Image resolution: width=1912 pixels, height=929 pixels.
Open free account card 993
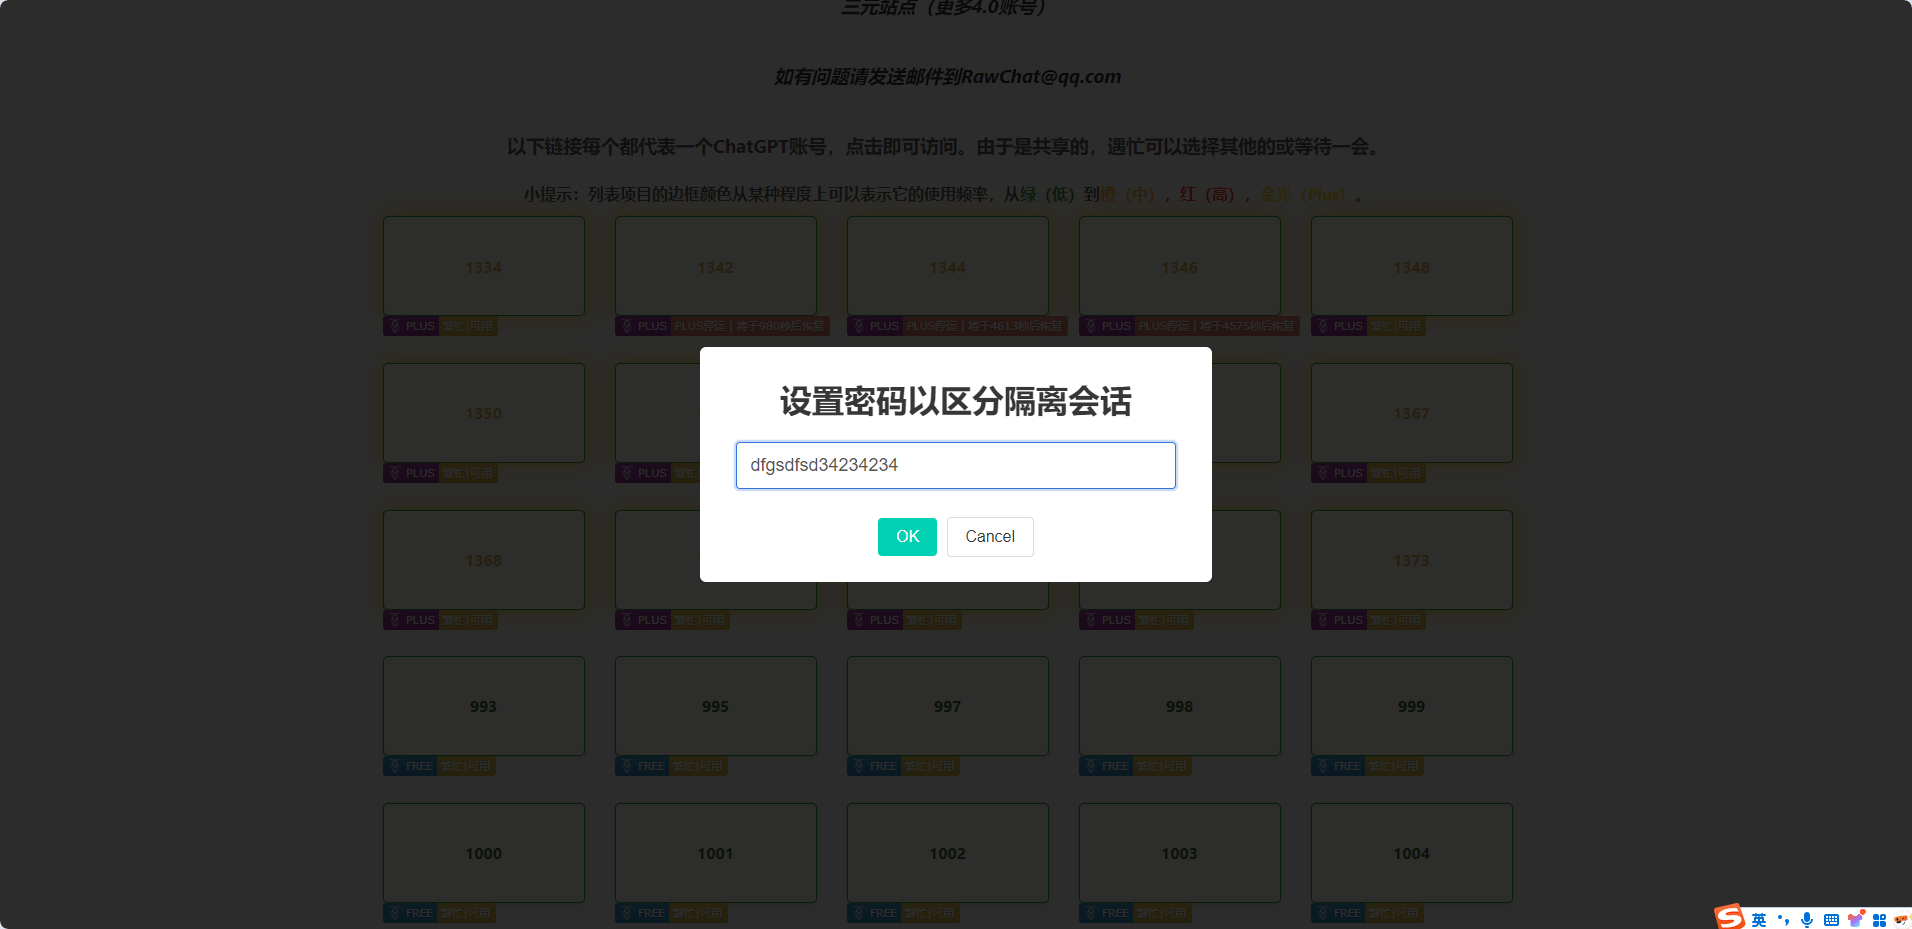pos(484,706)
